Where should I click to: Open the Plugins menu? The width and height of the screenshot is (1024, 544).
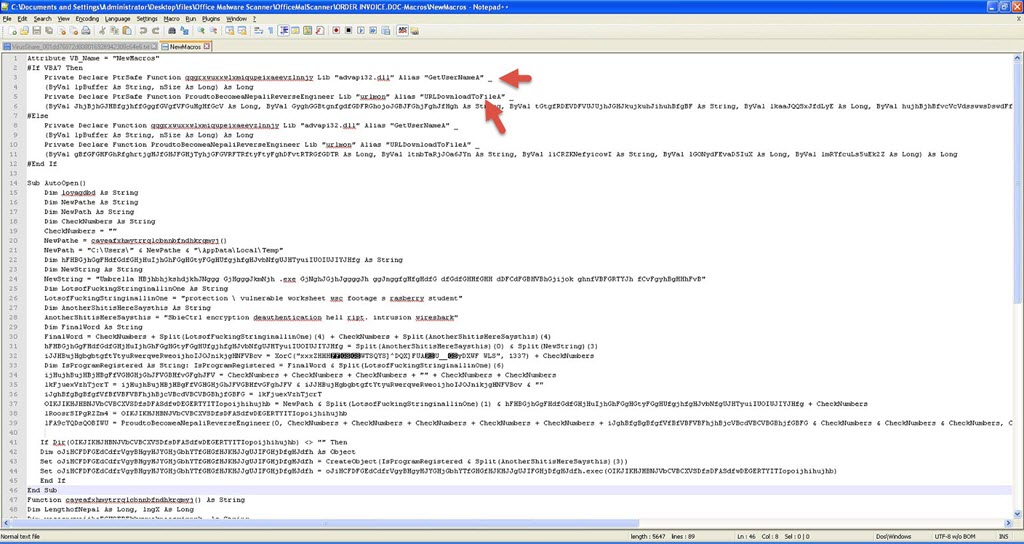coord(211,19)
